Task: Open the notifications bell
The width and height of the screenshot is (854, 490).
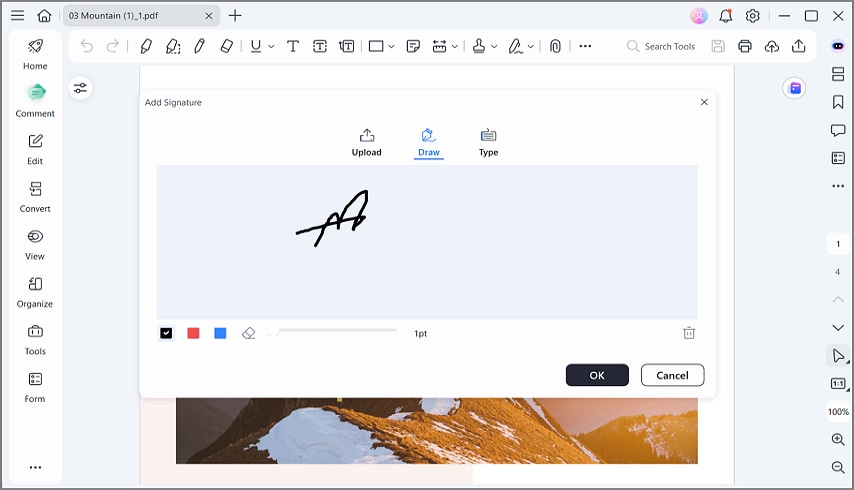Action: click(725, 16)
